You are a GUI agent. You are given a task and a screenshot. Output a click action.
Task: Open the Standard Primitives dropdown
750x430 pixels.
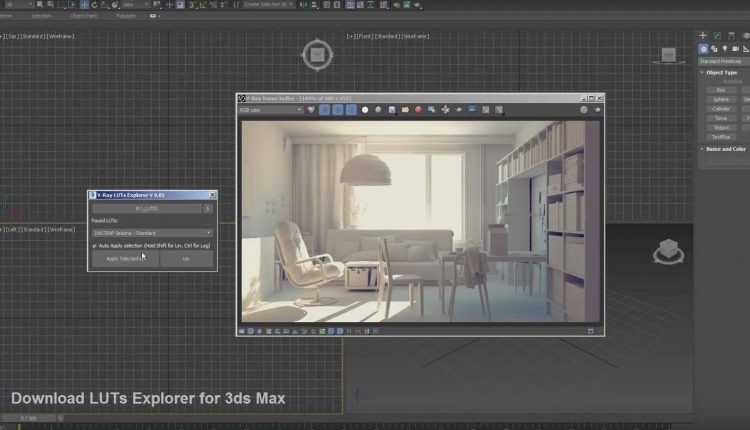[723, 61]
